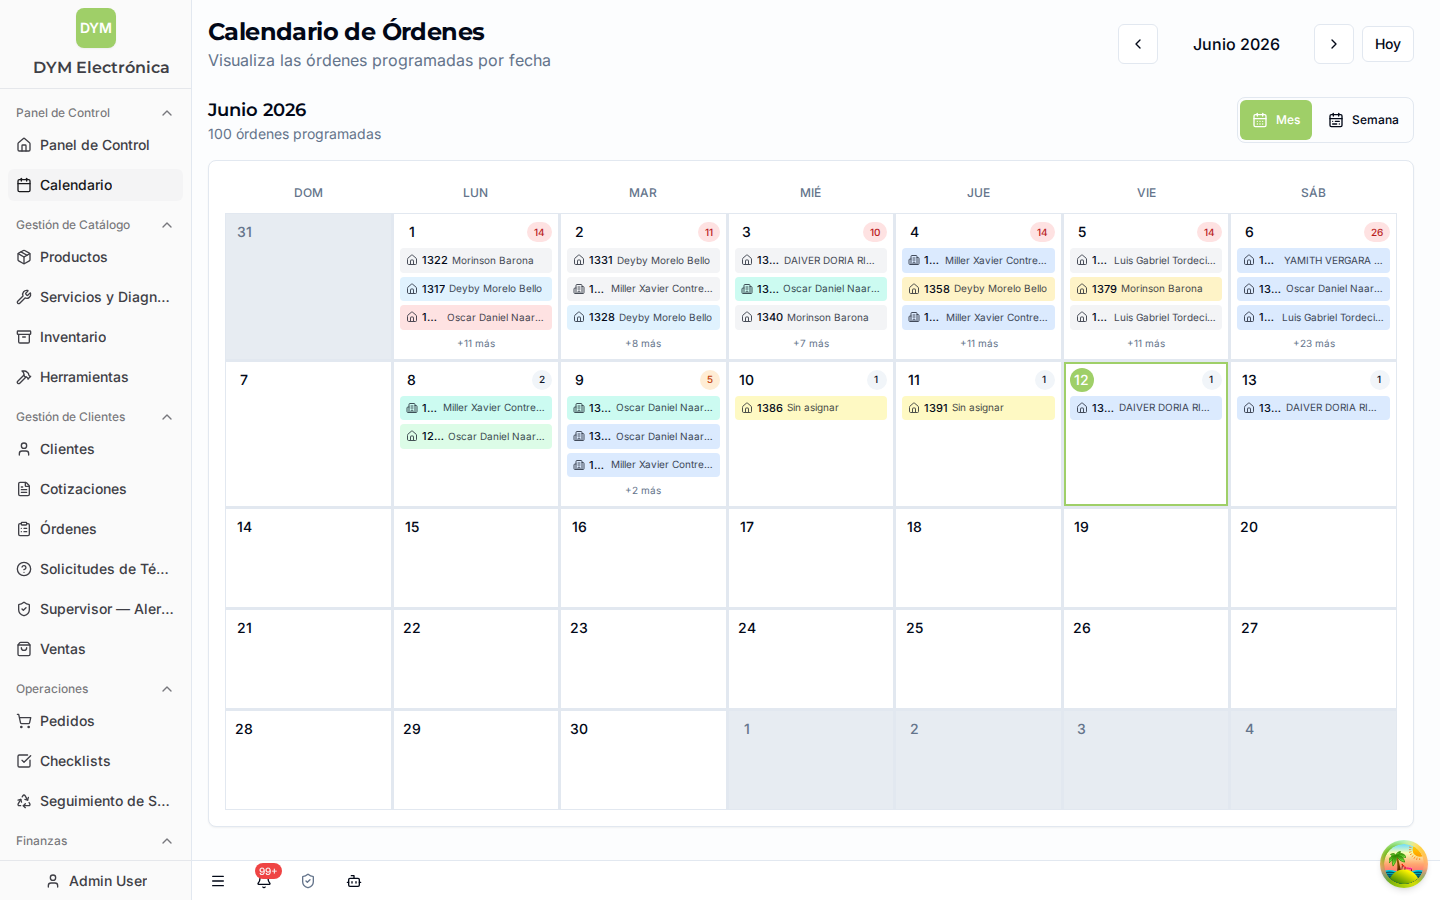This screenshot has height=900, width=1440.
Task: Open the DAIVER DORIA order on June 13
Action: pos(1314,408)
